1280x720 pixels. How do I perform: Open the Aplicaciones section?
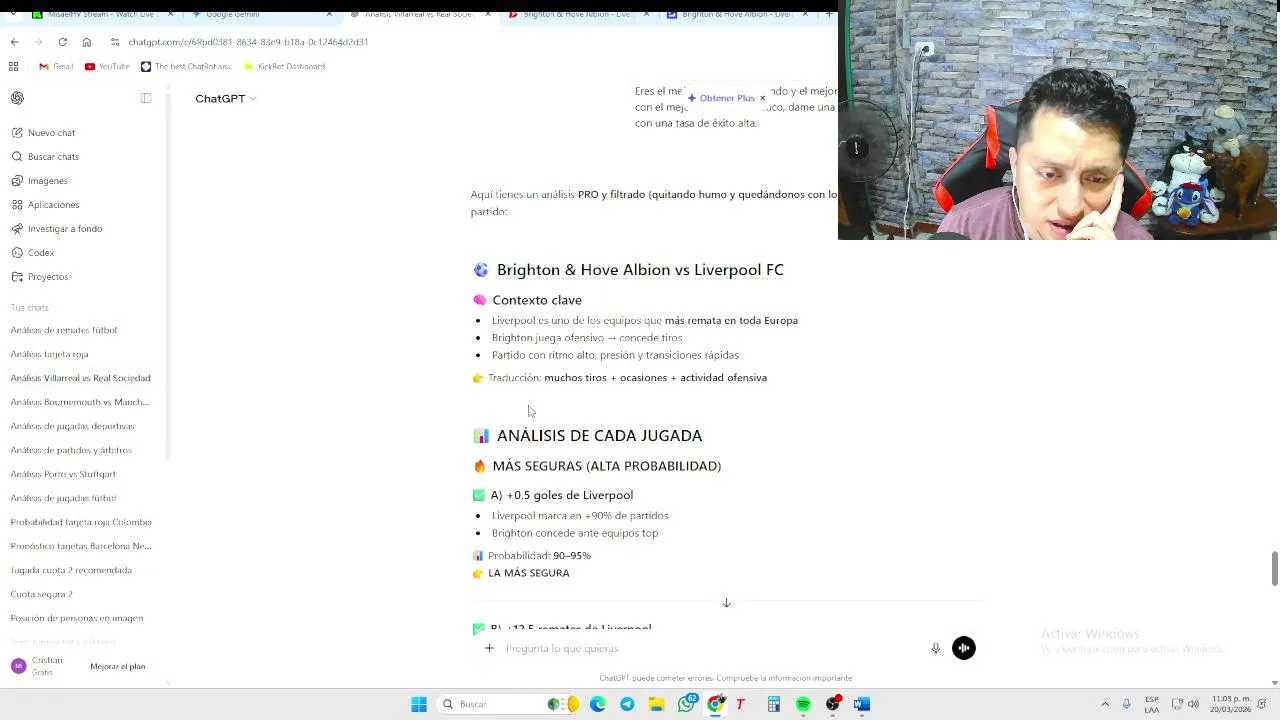[x=53, y=205]
